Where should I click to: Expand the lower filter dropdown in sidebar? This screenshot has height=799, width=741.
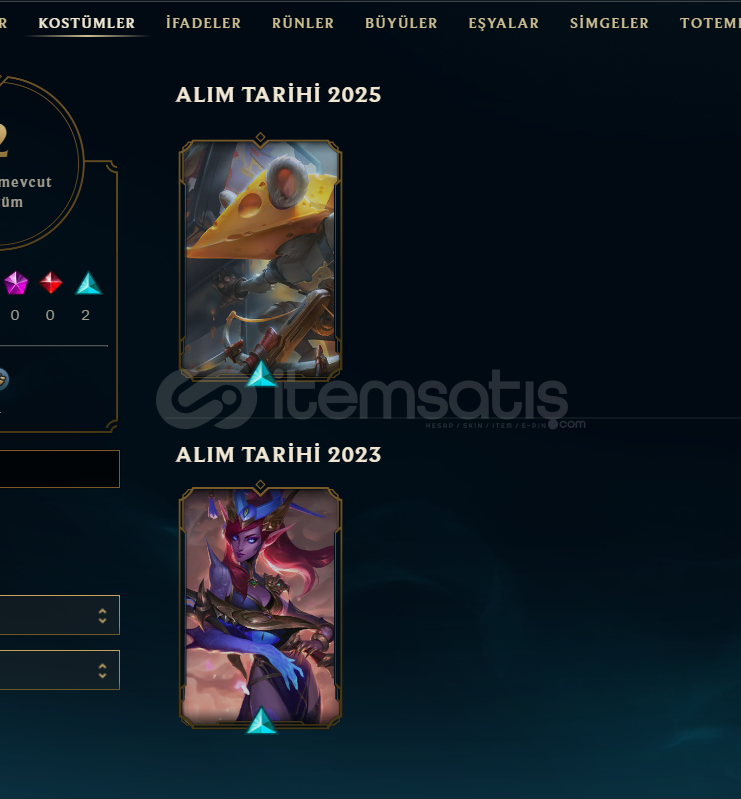click(60, 670)
